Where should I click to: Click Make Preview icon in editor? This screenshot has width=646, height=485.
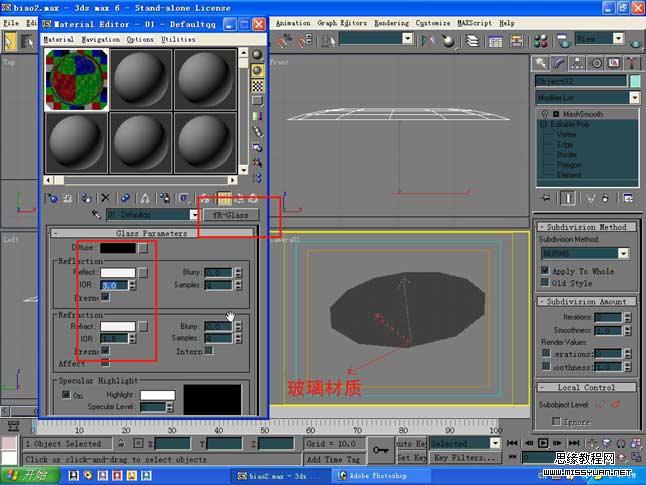(x=257, y=132)
